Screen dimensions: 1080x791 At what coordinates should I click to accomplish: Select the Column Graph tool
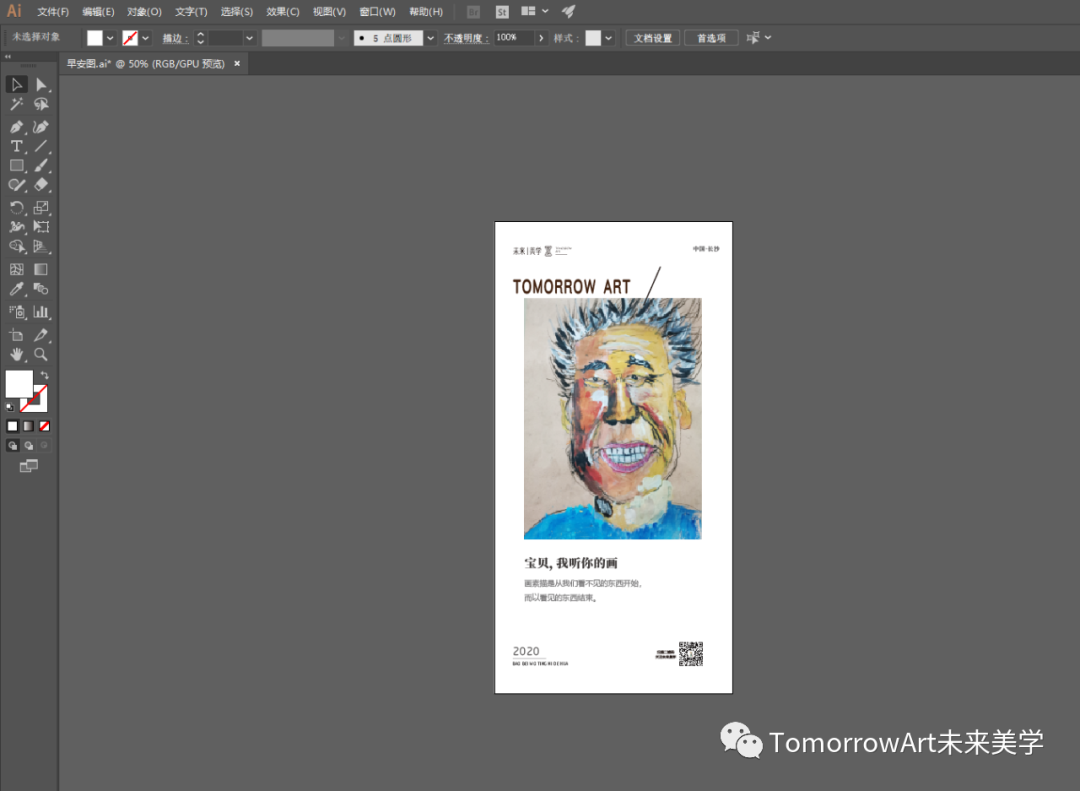coord(41,312)
